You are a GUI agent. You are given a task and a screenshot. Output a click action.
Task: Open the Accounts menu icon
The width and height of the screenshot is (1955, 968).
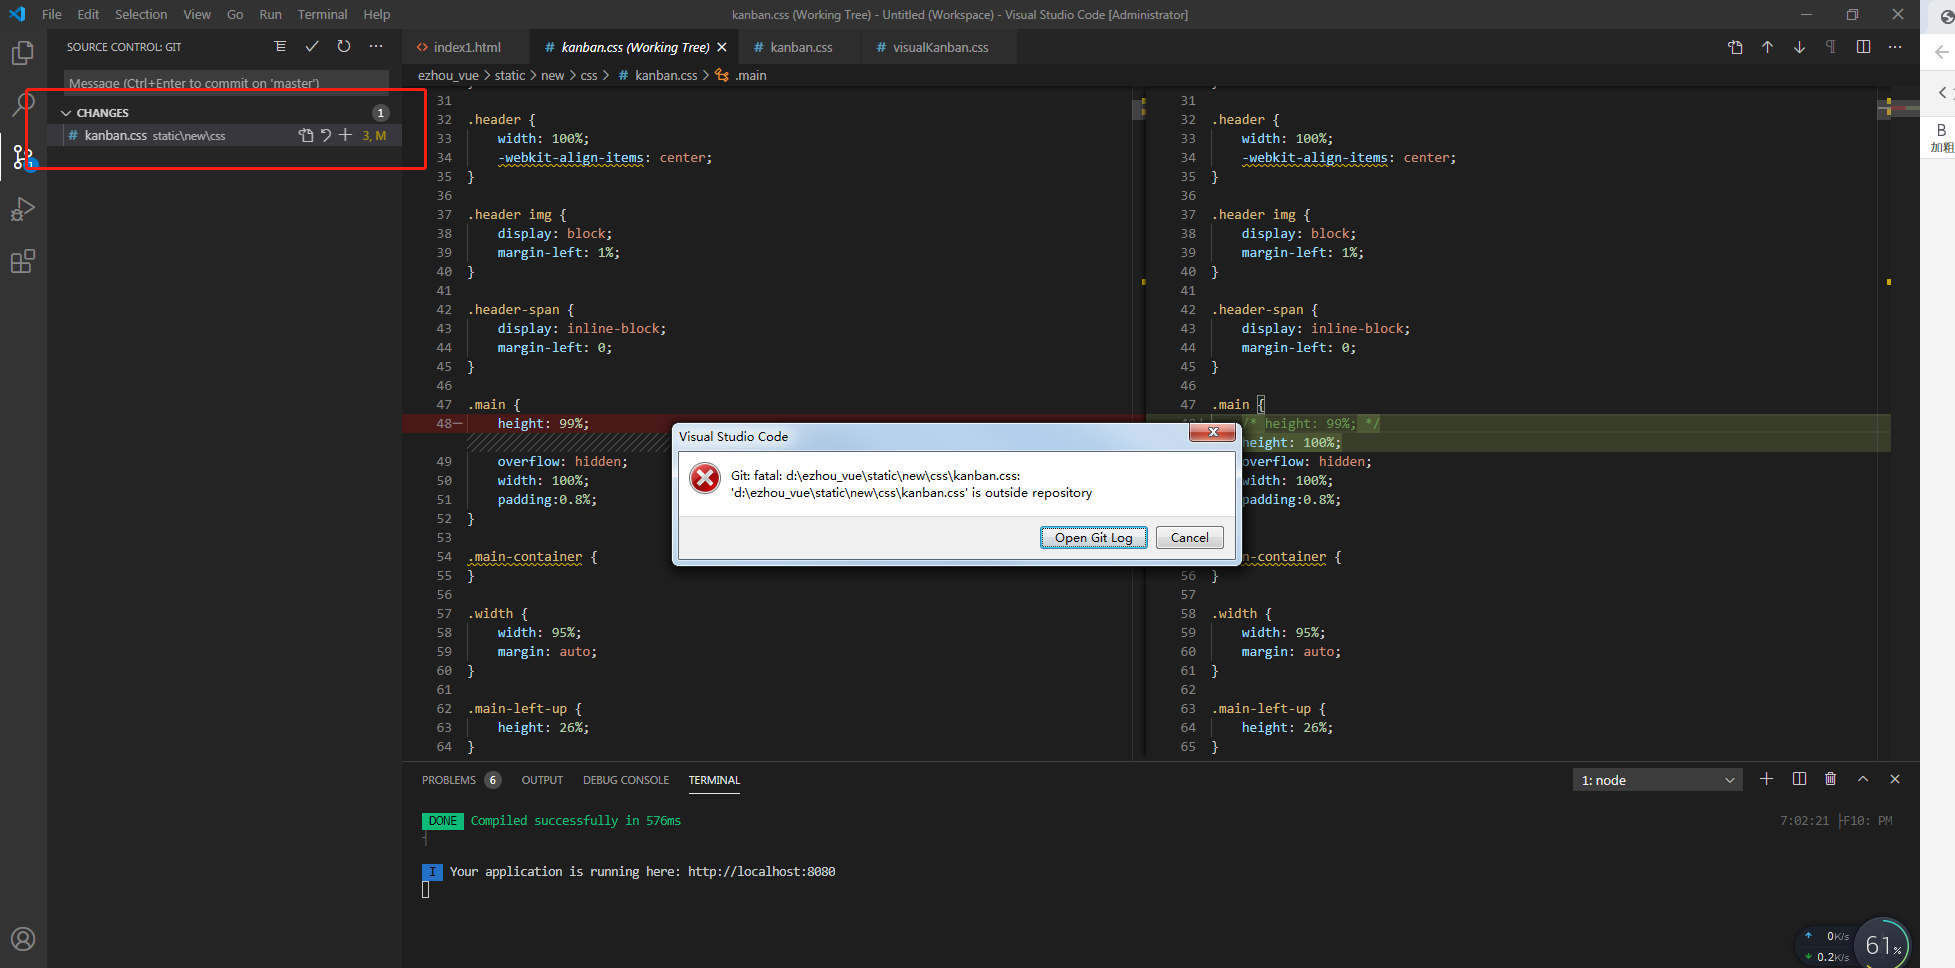[22, 939]
